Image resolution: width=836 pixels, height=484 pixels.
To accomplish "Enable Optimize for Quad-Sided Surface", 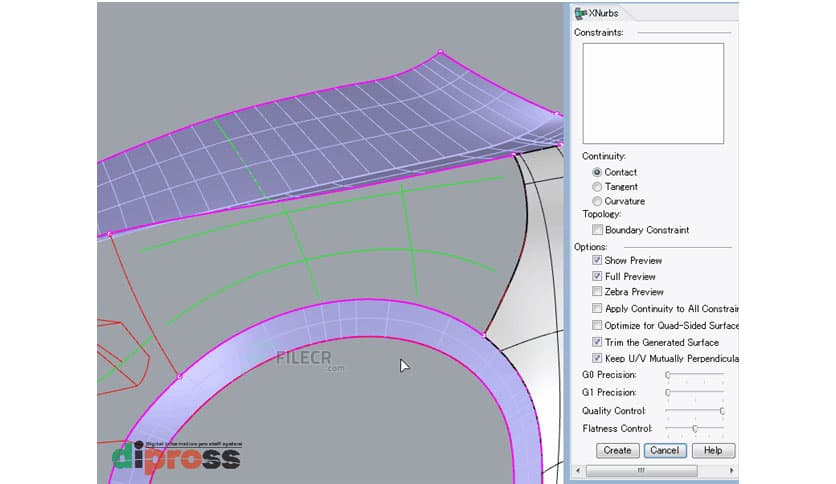I will (597, 325).
